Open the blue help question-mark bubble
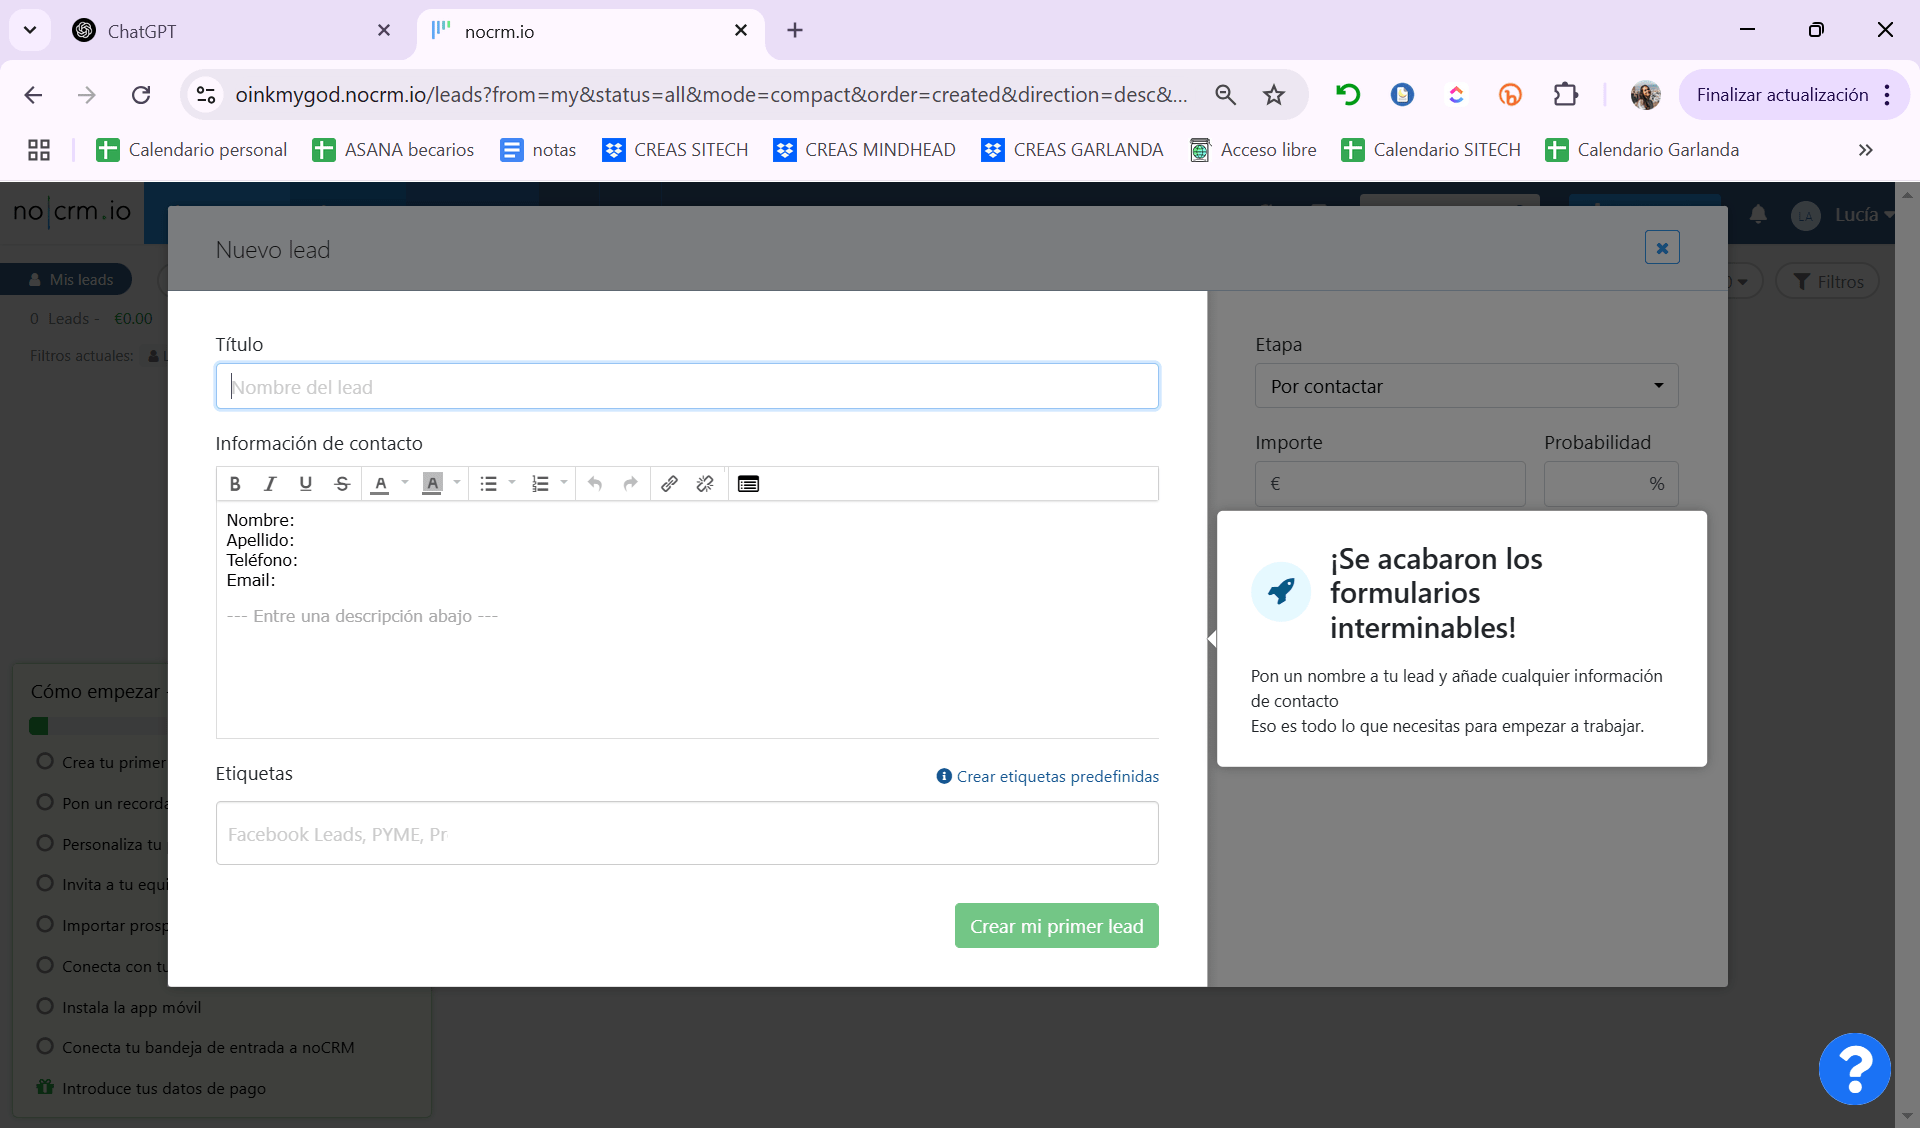The image size is (1920, 1128). coord(1854,1068)
